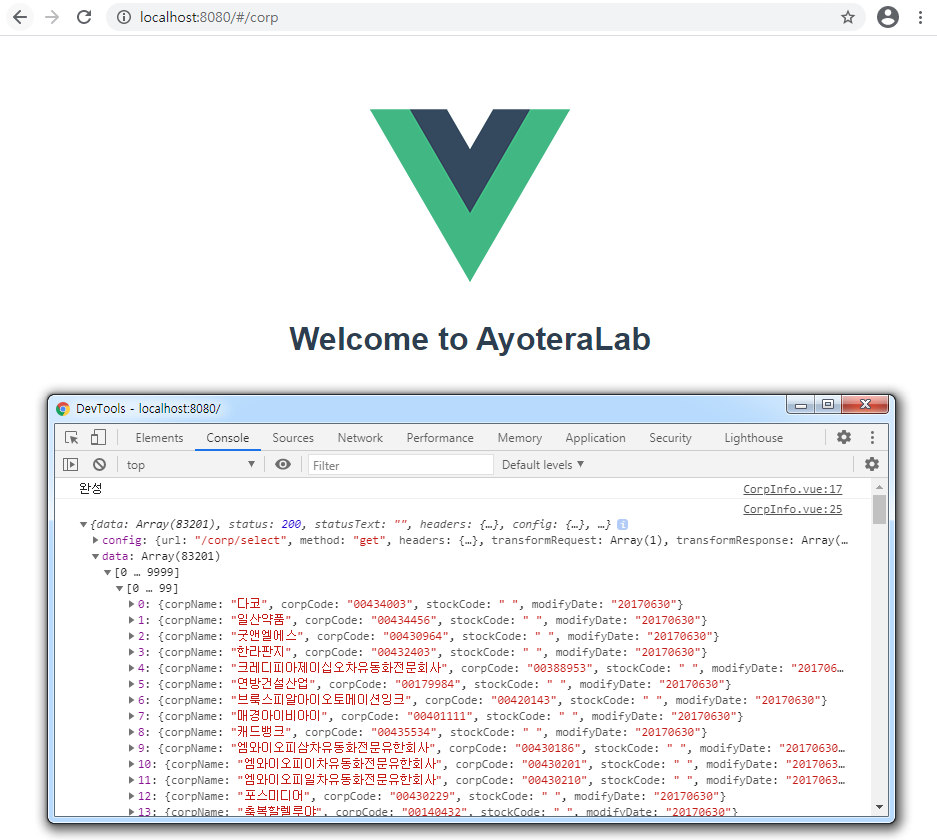This screenshot has width=937, height=840.
Task: Expand entry 1 with corpCode 00434456
Action: coord(131,620)
